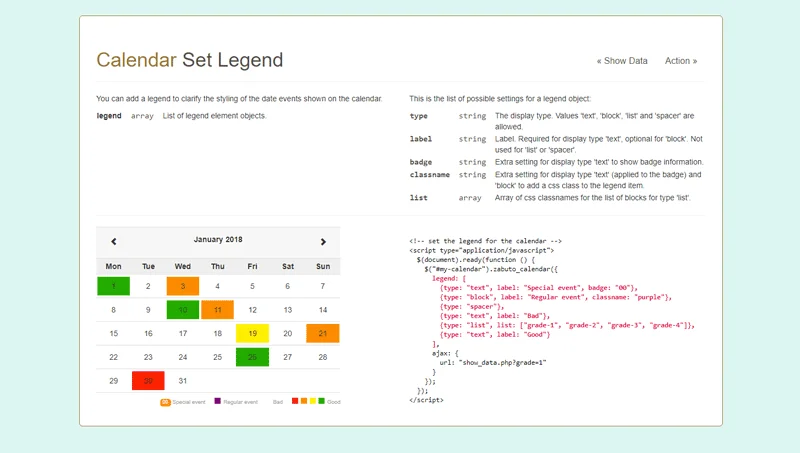Viewport: 800px width, 453px height.
Task: Click the green grade legend swatch
Action: tap(321, 401)
